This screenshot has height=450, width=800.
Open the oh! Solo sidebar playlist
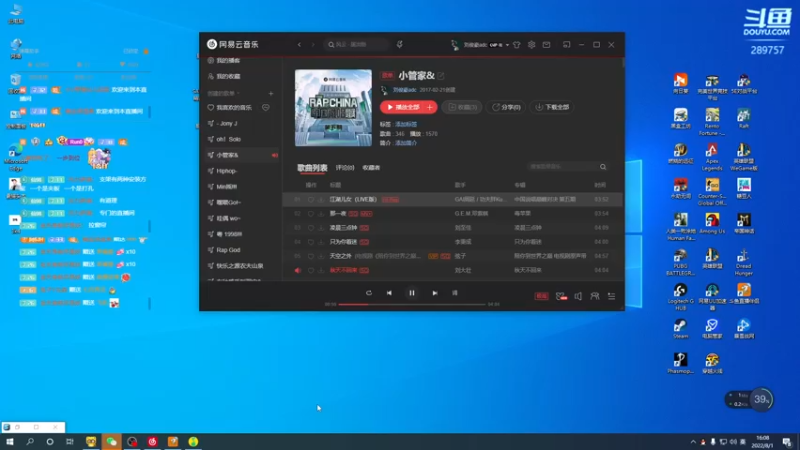point(229,139)
